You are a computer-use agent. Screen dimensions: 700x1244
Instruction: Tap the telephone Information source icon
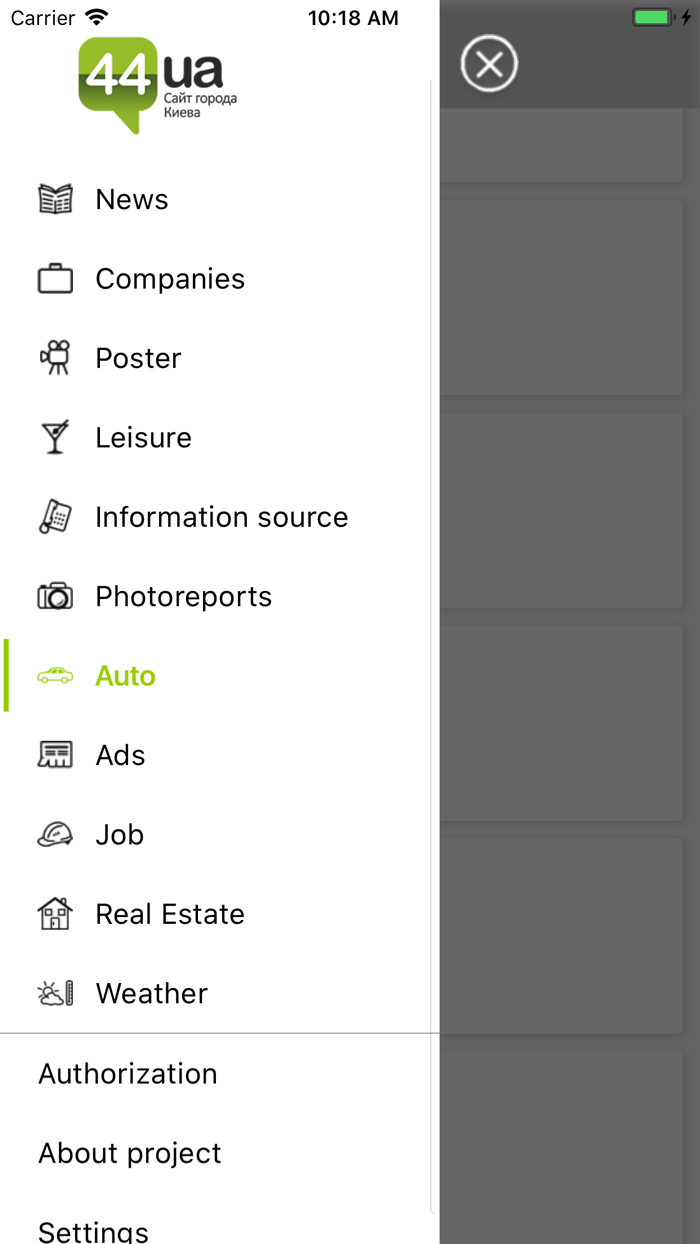coord(55,517)
